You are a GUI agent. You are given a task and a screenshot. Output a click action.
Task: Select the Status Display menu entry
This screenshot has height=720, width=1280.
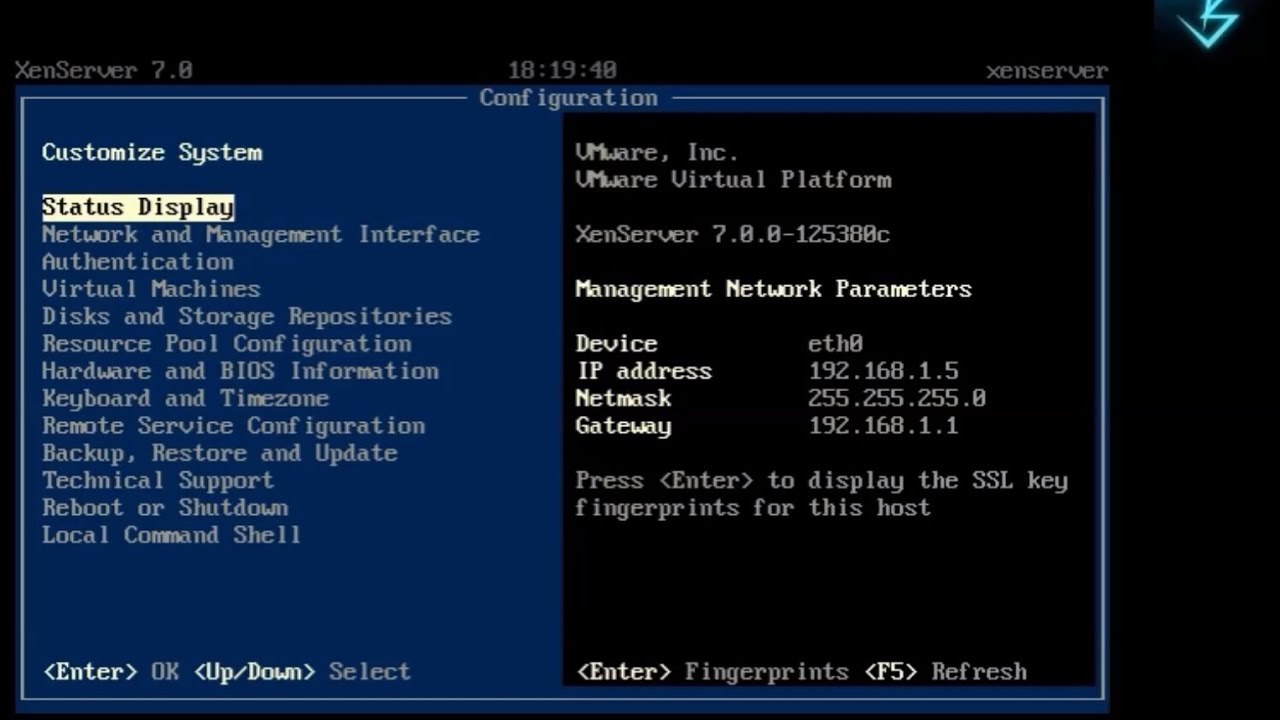[x=138, y=207]
